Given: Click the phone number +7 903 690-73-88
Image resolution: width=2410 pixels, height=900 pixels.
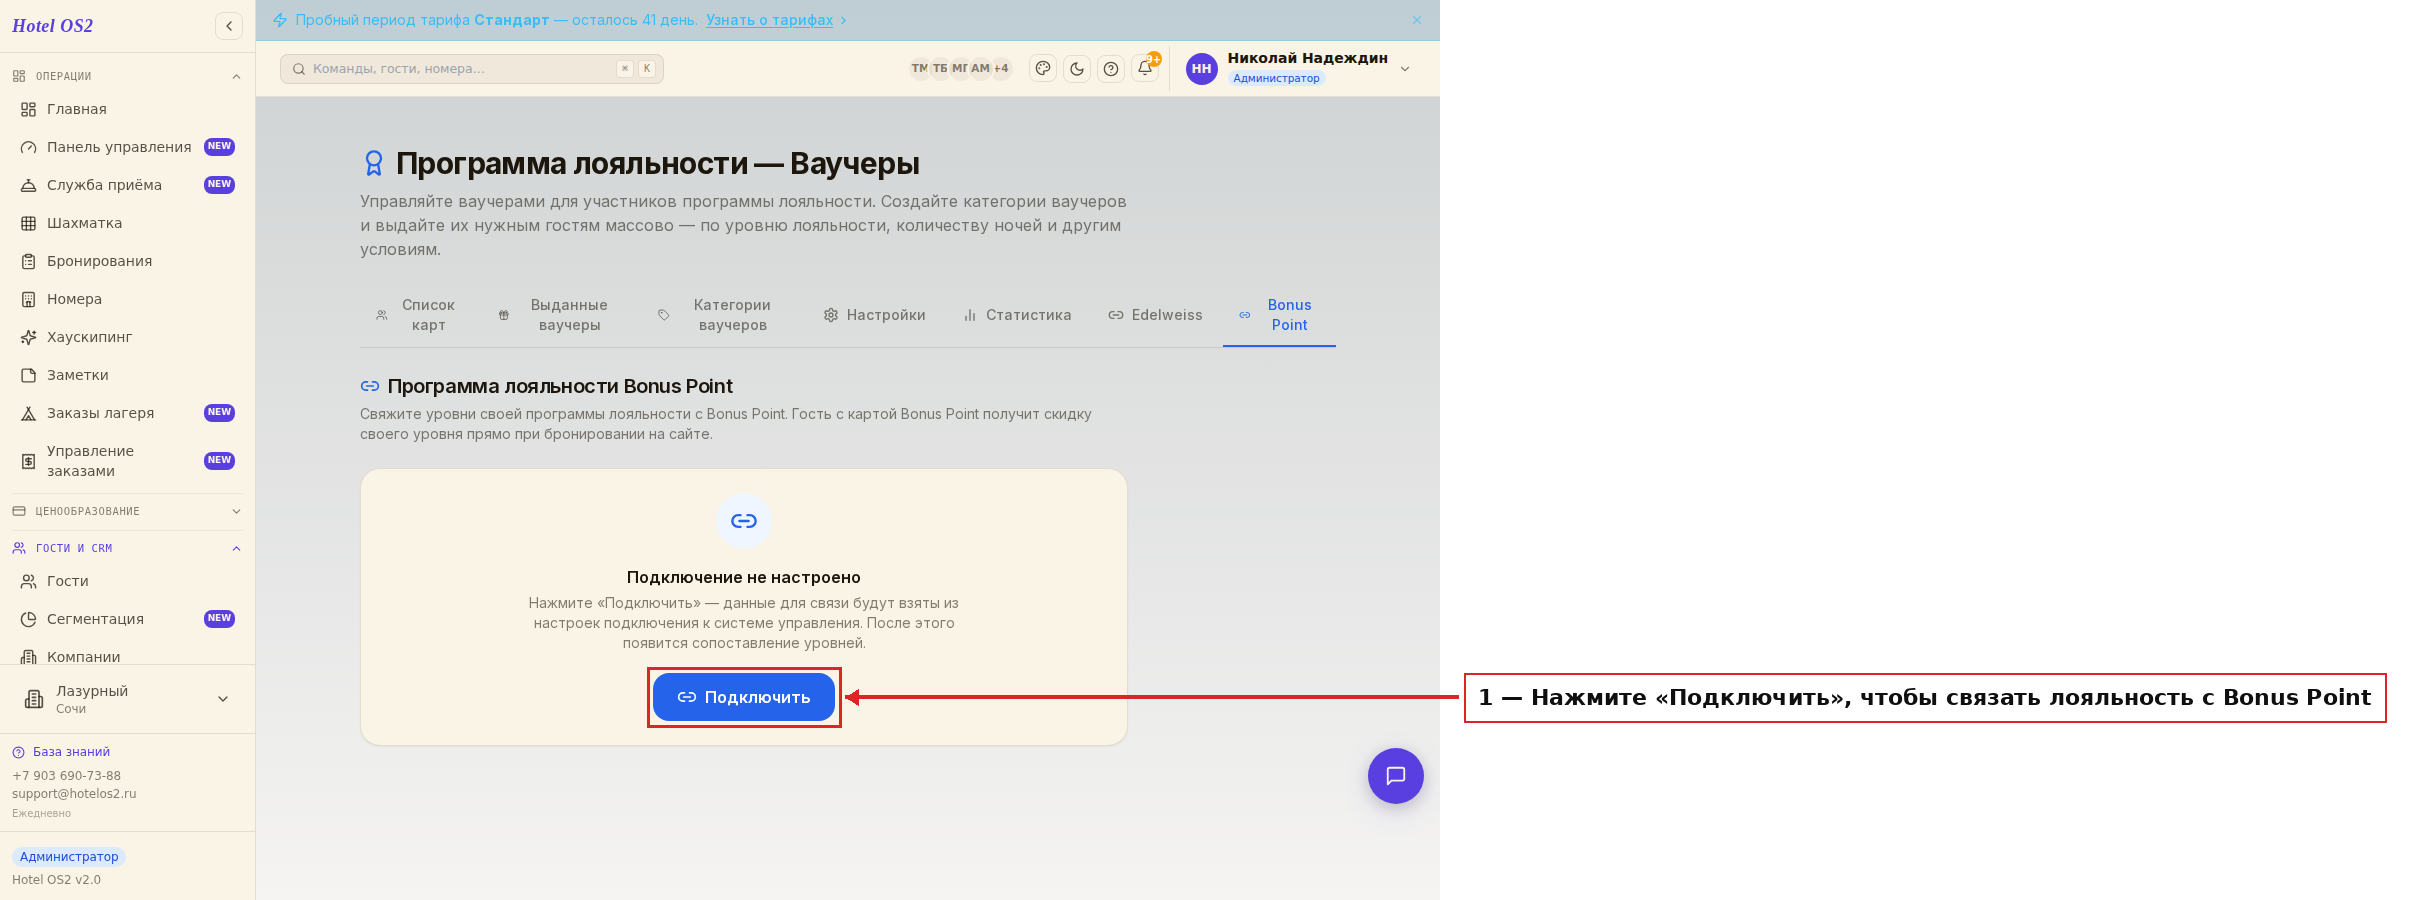Looking at the screenshot, I should click(66, 776).
